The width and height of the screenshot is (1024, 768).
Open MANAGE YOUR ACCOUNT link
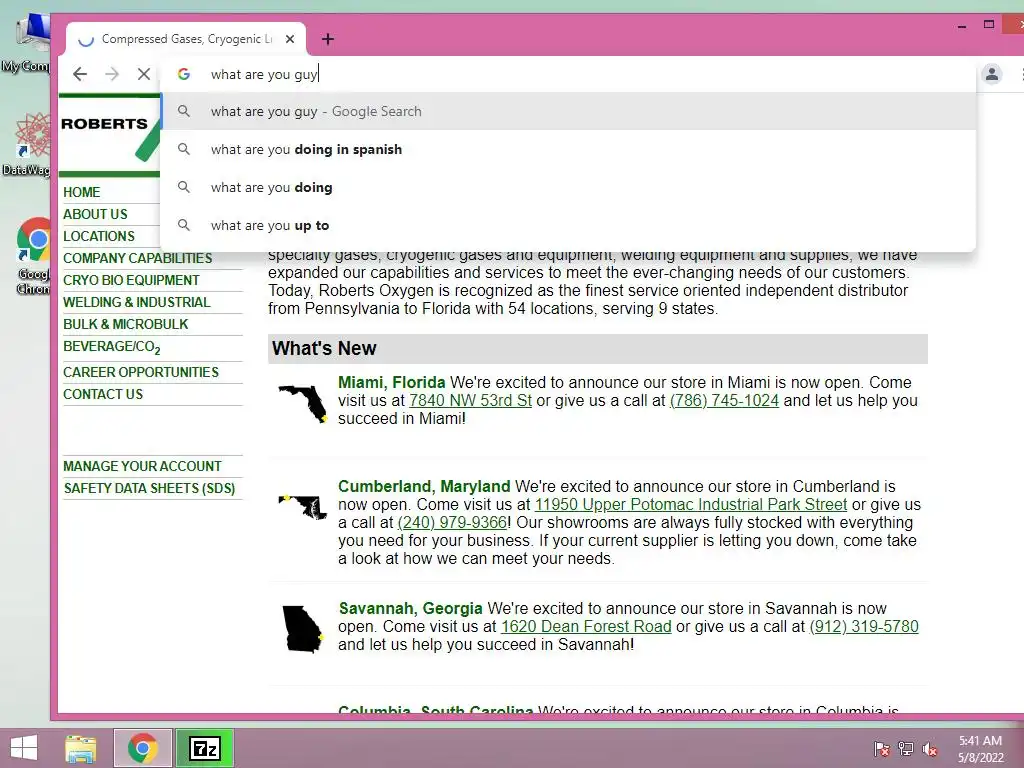pos(142,466)
